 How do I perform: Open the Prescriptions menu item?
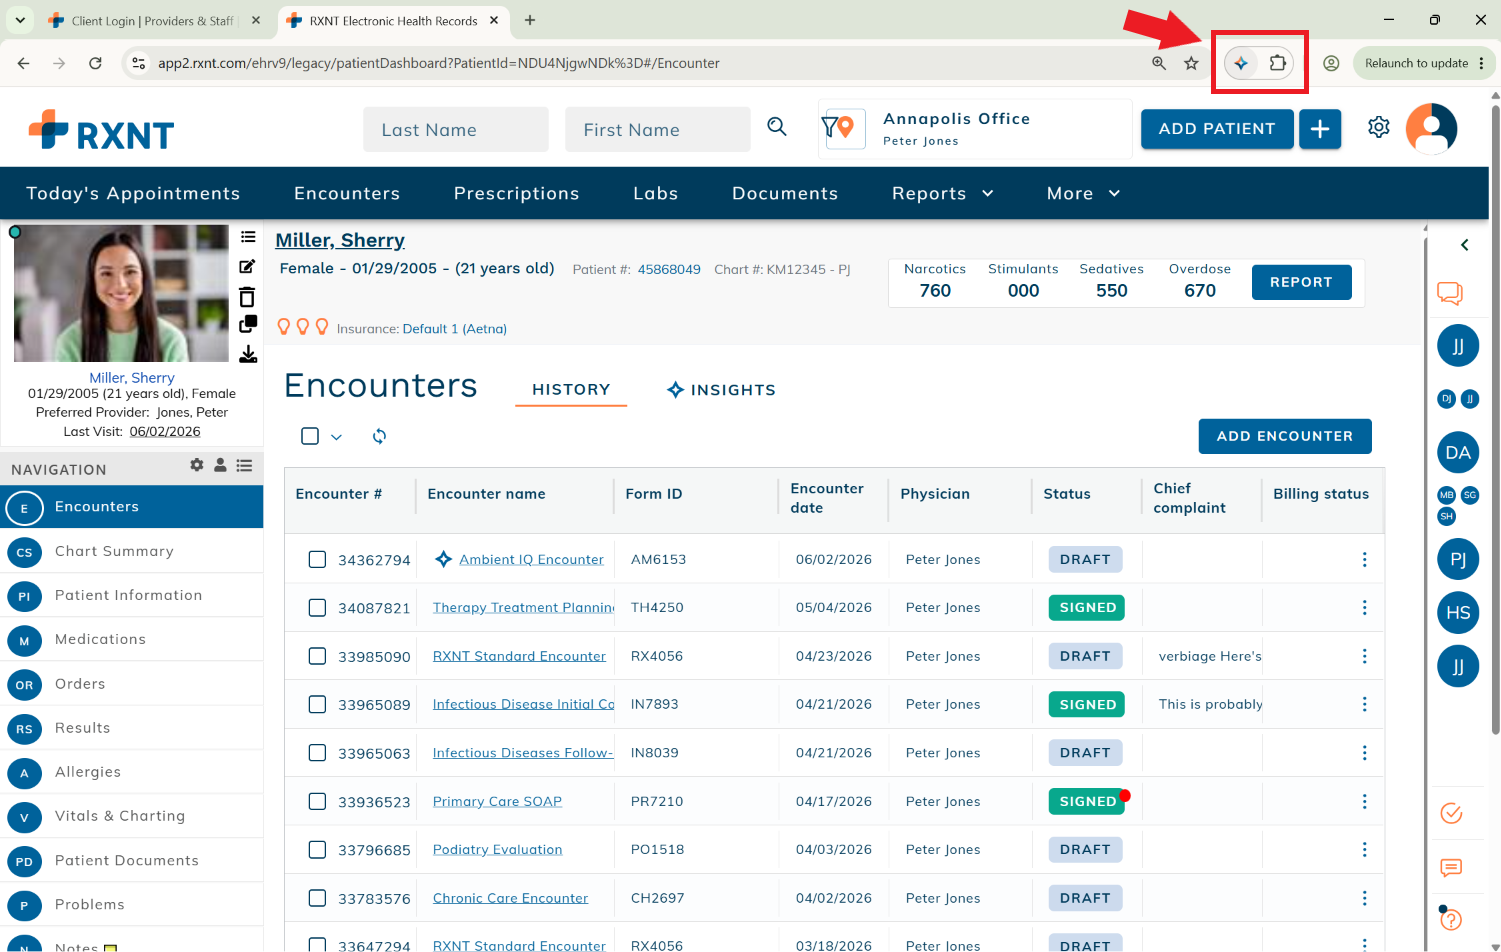tap(516, 193)
